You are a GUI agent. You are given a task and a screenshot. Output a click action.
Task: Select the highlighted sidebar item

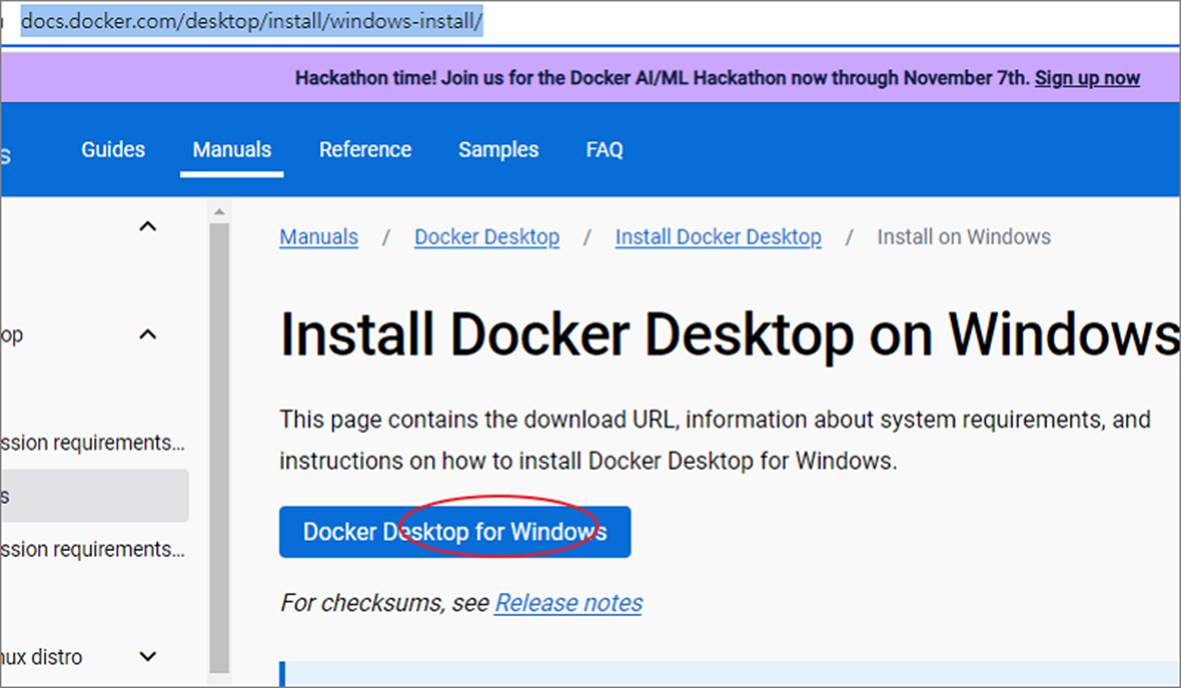point(94,496)
